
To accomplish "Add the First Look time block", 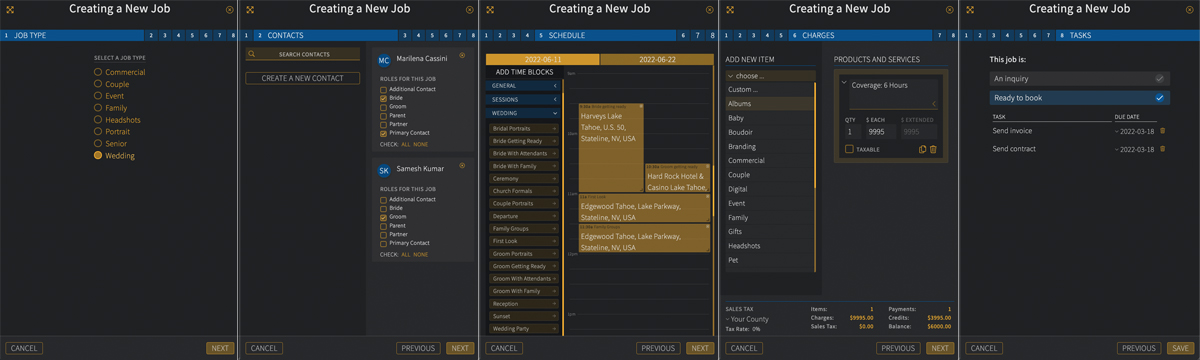I will 524,241.
